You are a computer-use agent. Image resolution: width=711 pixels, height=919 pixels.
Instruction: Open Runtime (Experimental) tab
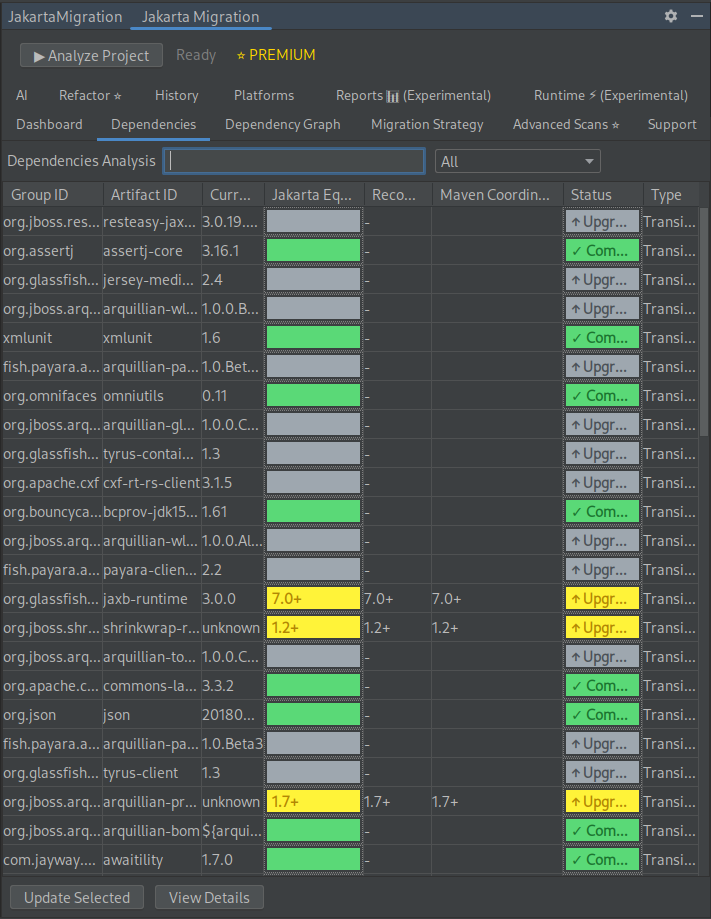pos(611,96)
